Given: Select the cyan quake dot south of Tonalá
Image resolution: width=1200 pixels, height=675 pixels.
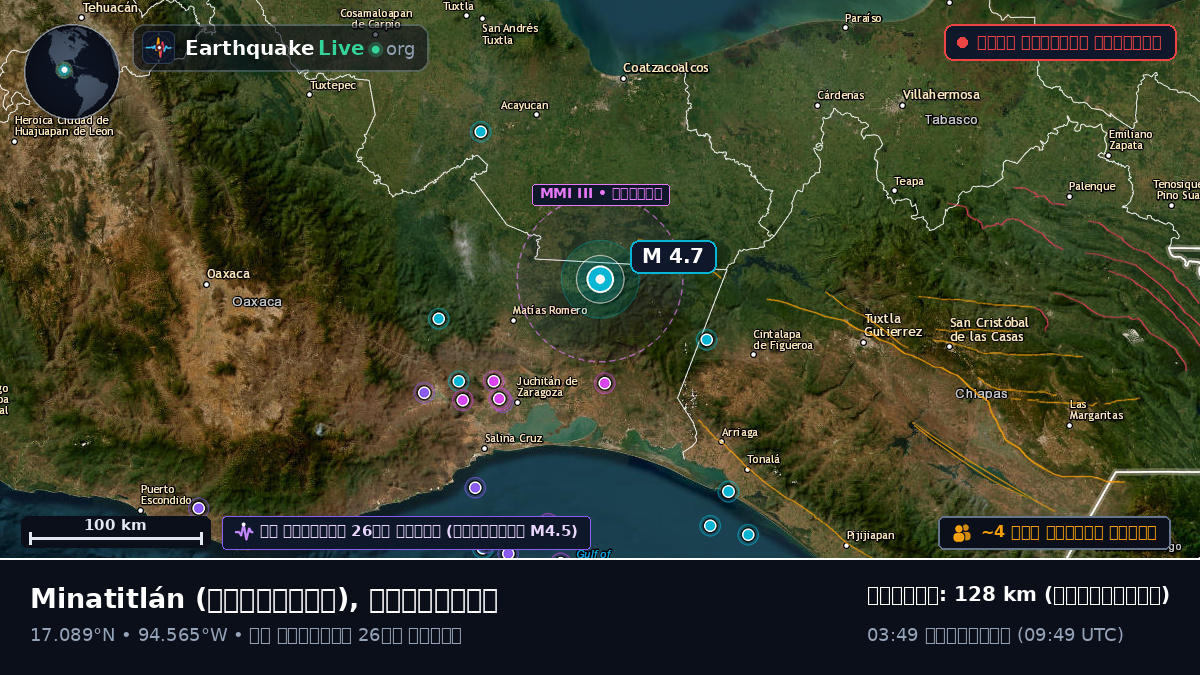Looking at the screenshot, I should click(728, 491).
